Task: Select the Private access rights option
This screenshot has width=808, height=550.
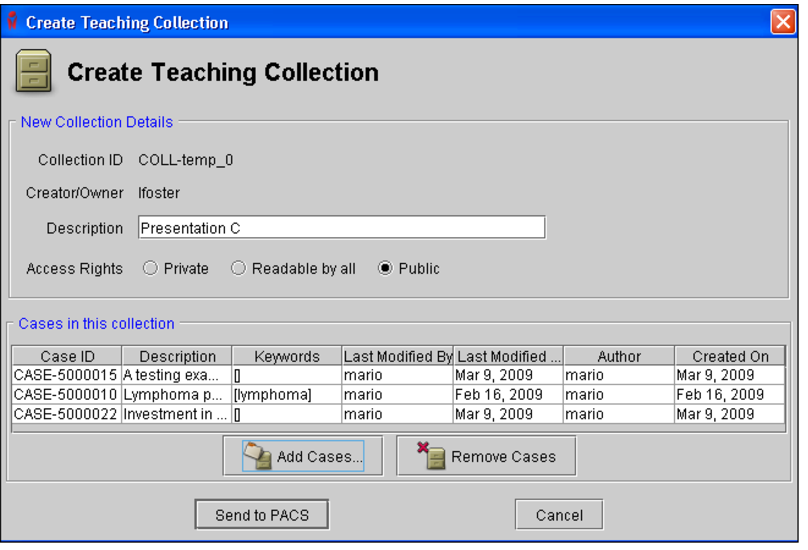Action: click(151, 269)
